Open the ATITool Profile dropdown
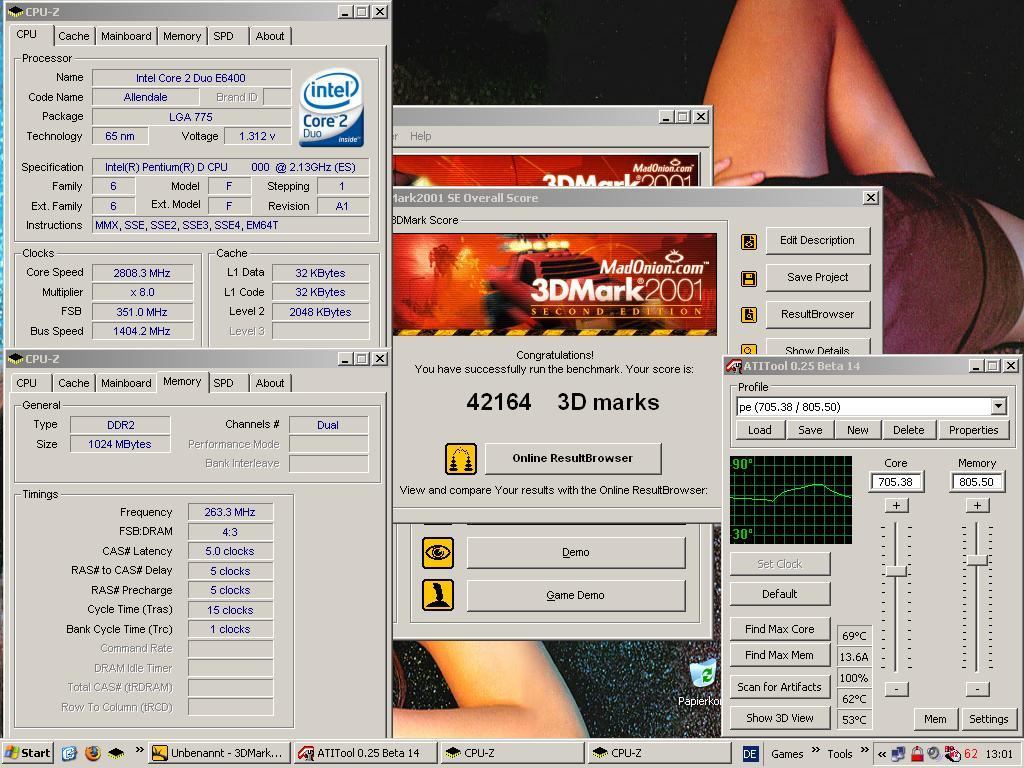The image size is (1024, 768). (x=998, y=407)
